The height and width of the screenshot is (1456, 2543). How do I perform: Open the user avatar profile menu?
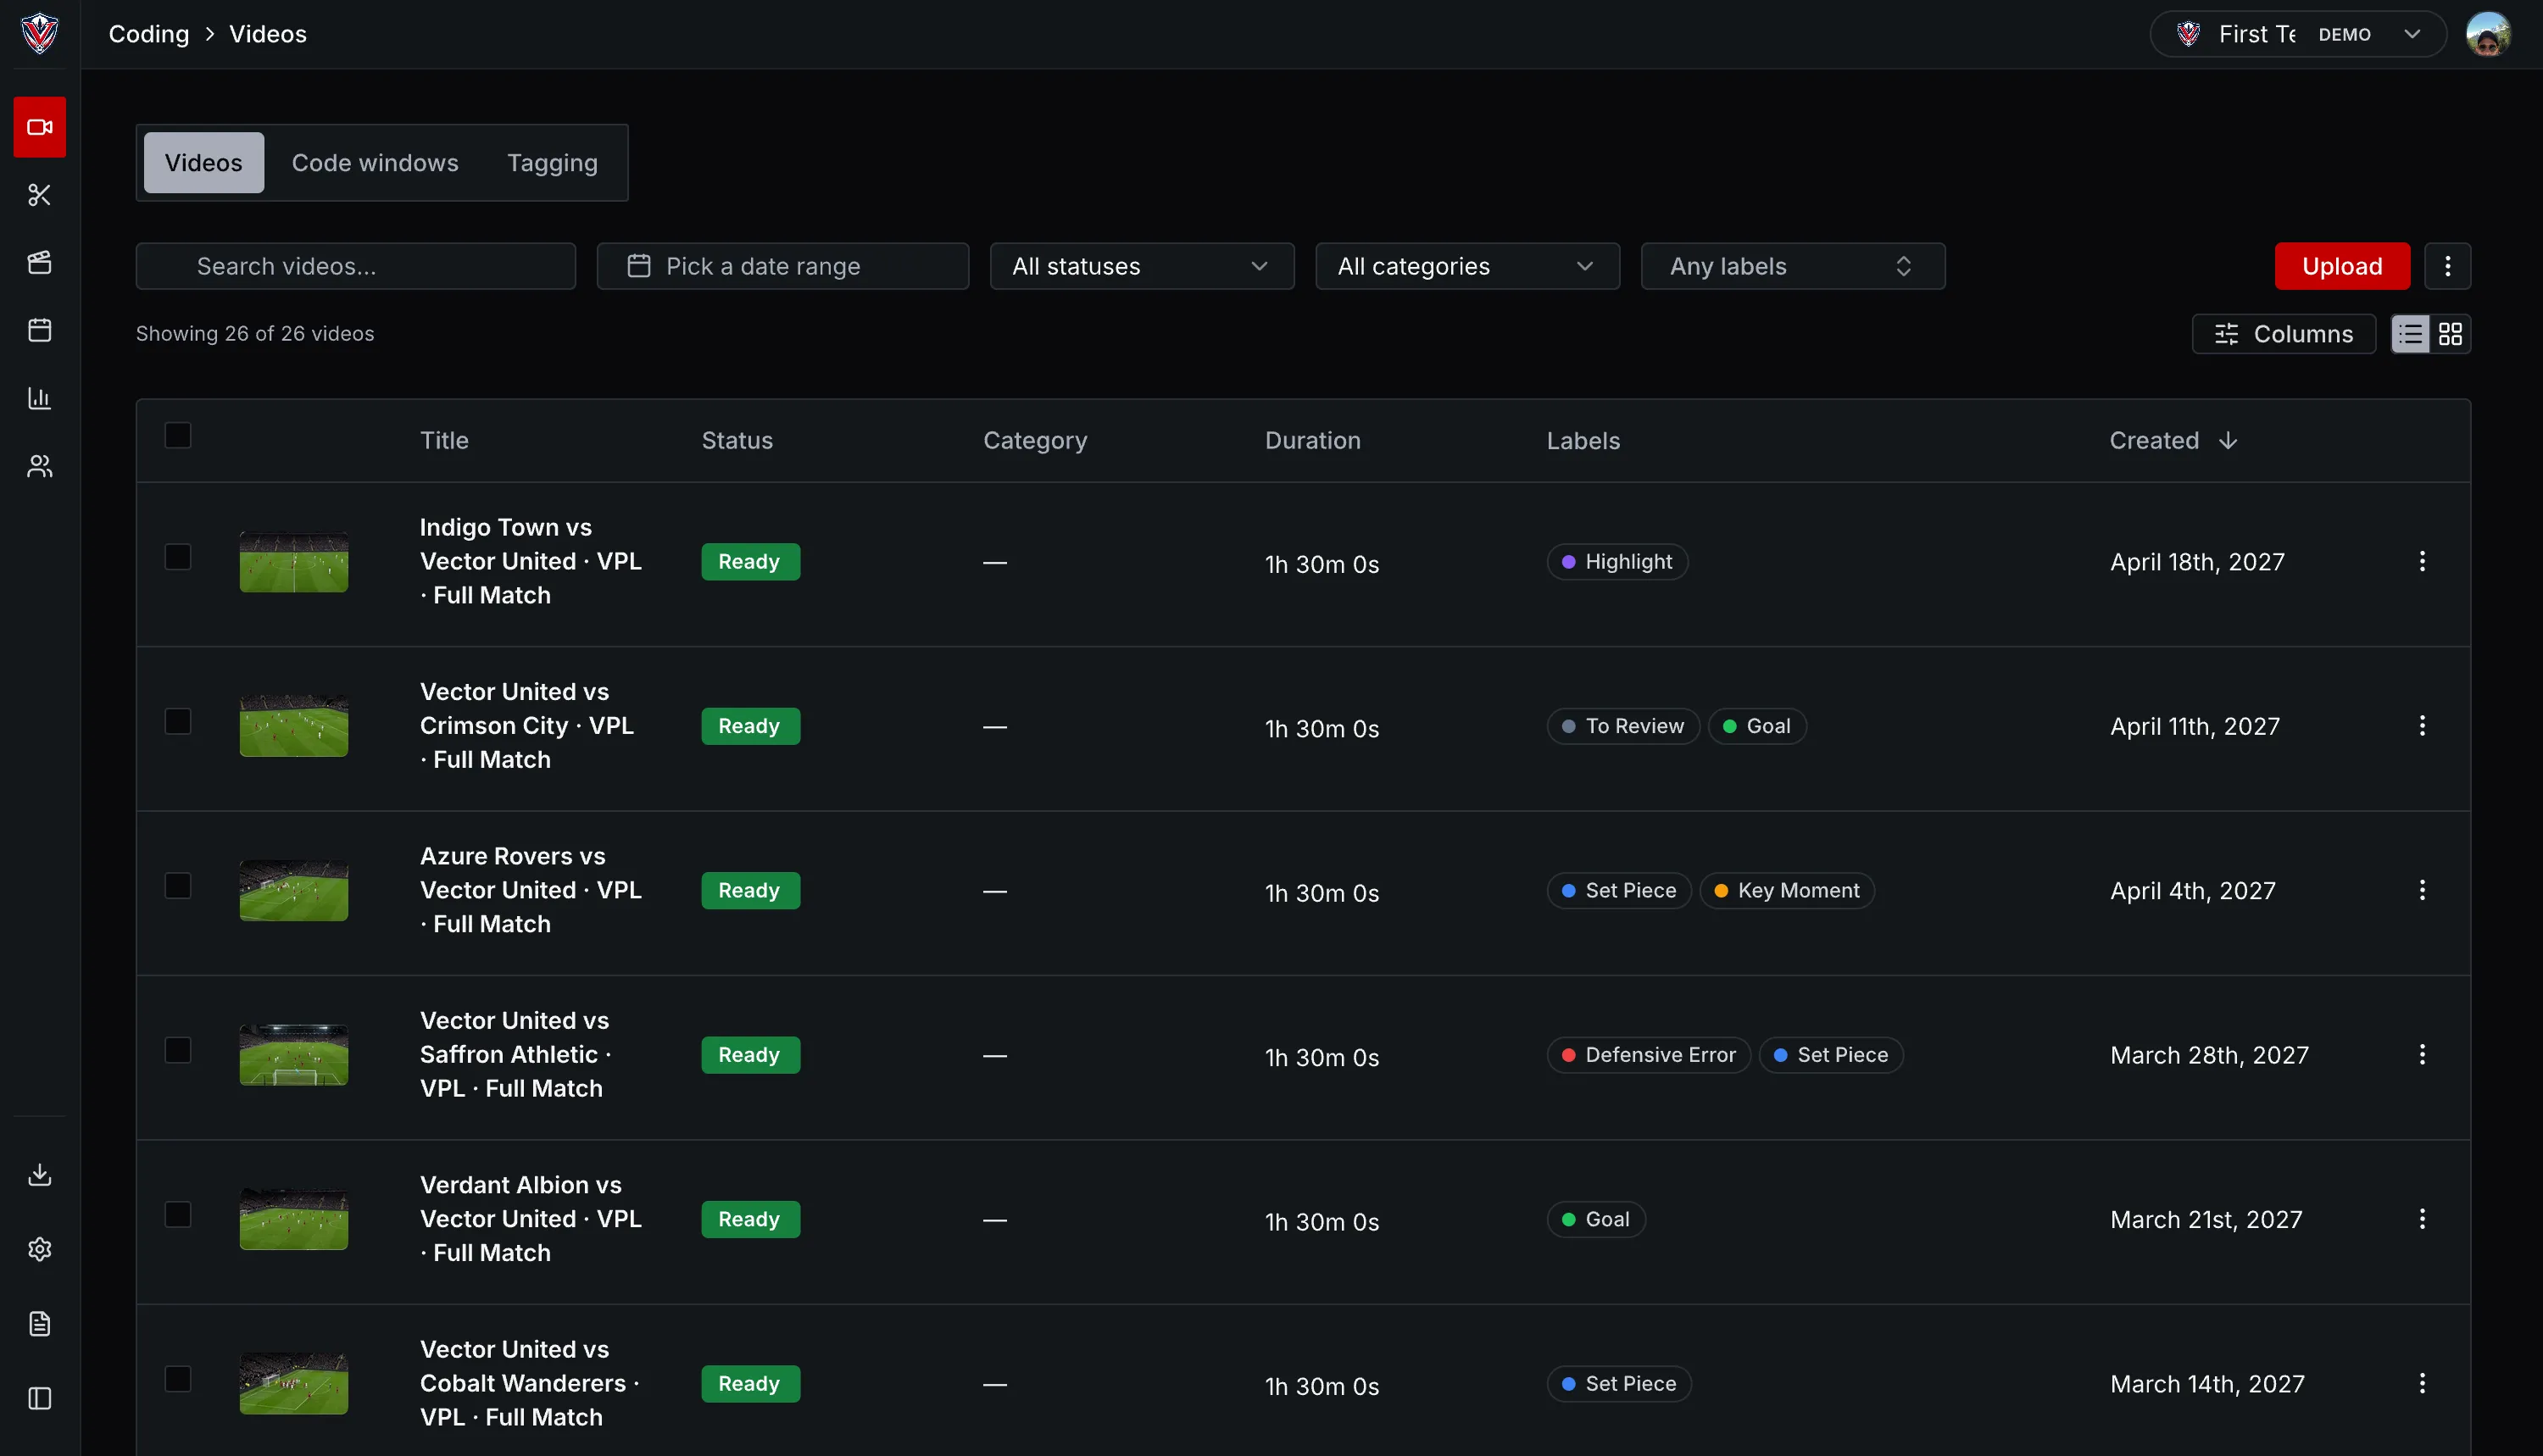click(2487, 34)
